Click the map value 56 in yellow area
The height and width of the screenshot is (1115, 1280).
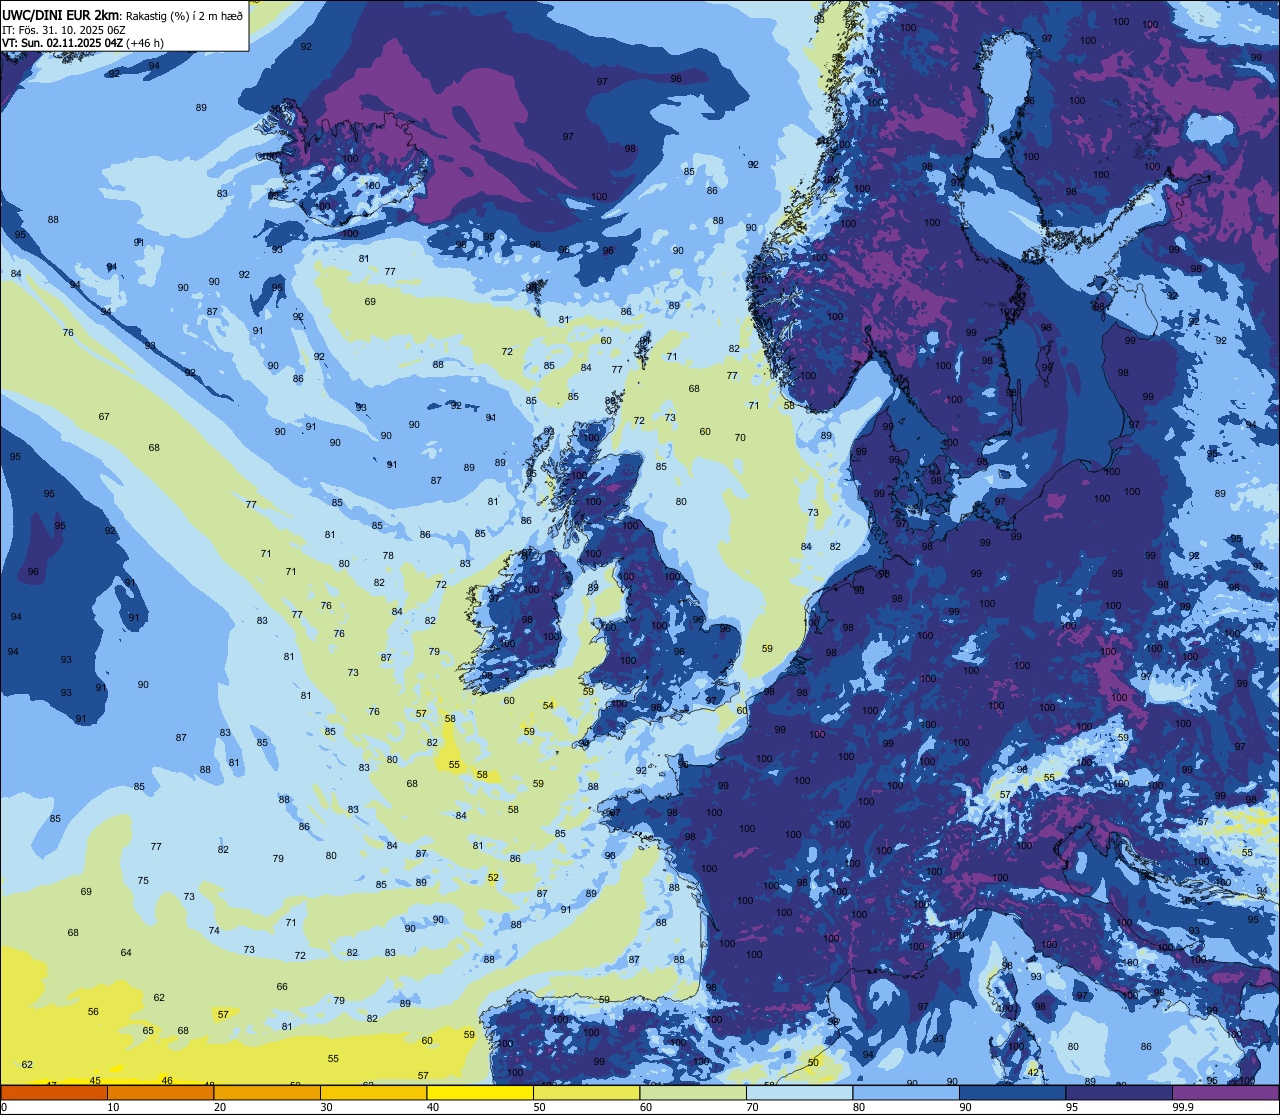[x=93, y=1011]
